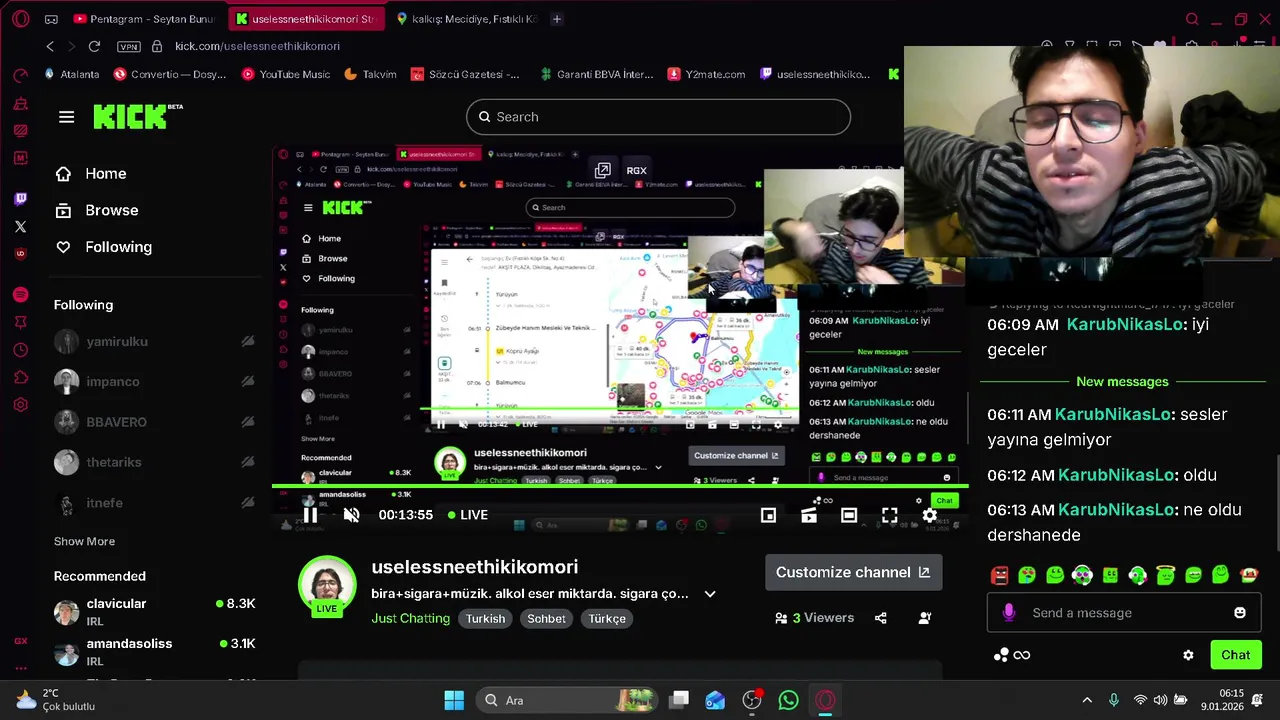Image resolution: width=1280 pixels, height=720 pixels.
Task: Open the Kick hamburger menu
Action: (66, 117)
